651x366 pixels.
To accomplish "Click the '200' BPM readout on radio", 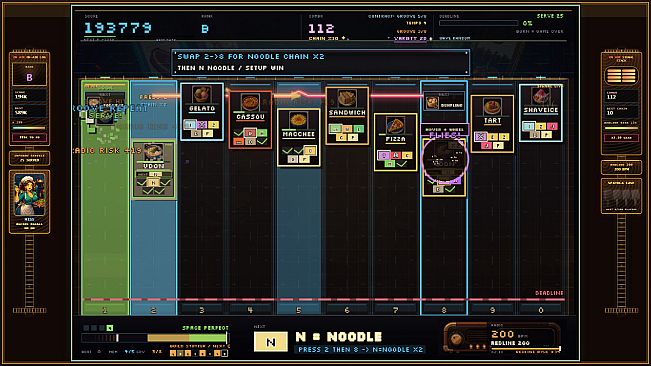I will point(502,334).
